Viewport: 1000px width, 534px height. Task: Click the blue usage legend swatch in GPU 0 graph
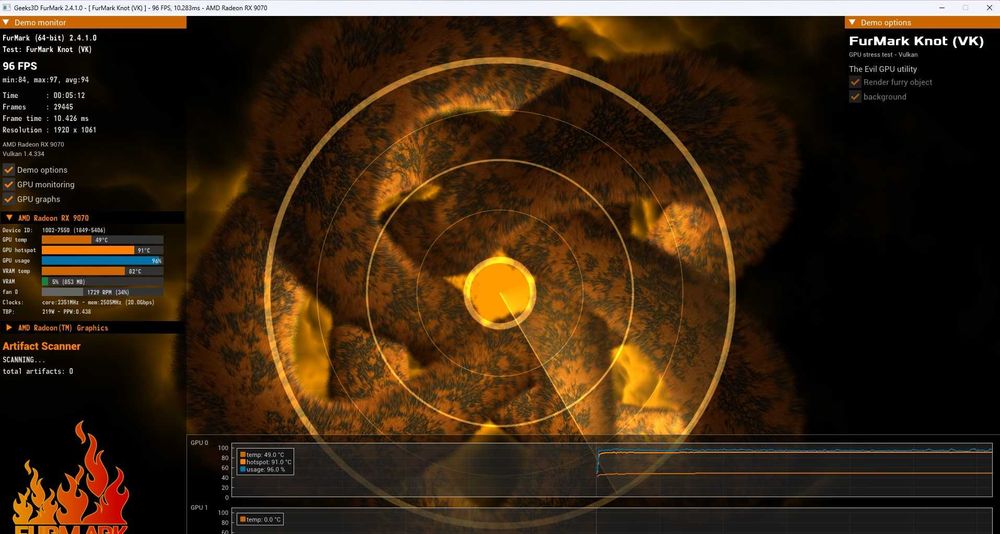click(x=242, y=470)
